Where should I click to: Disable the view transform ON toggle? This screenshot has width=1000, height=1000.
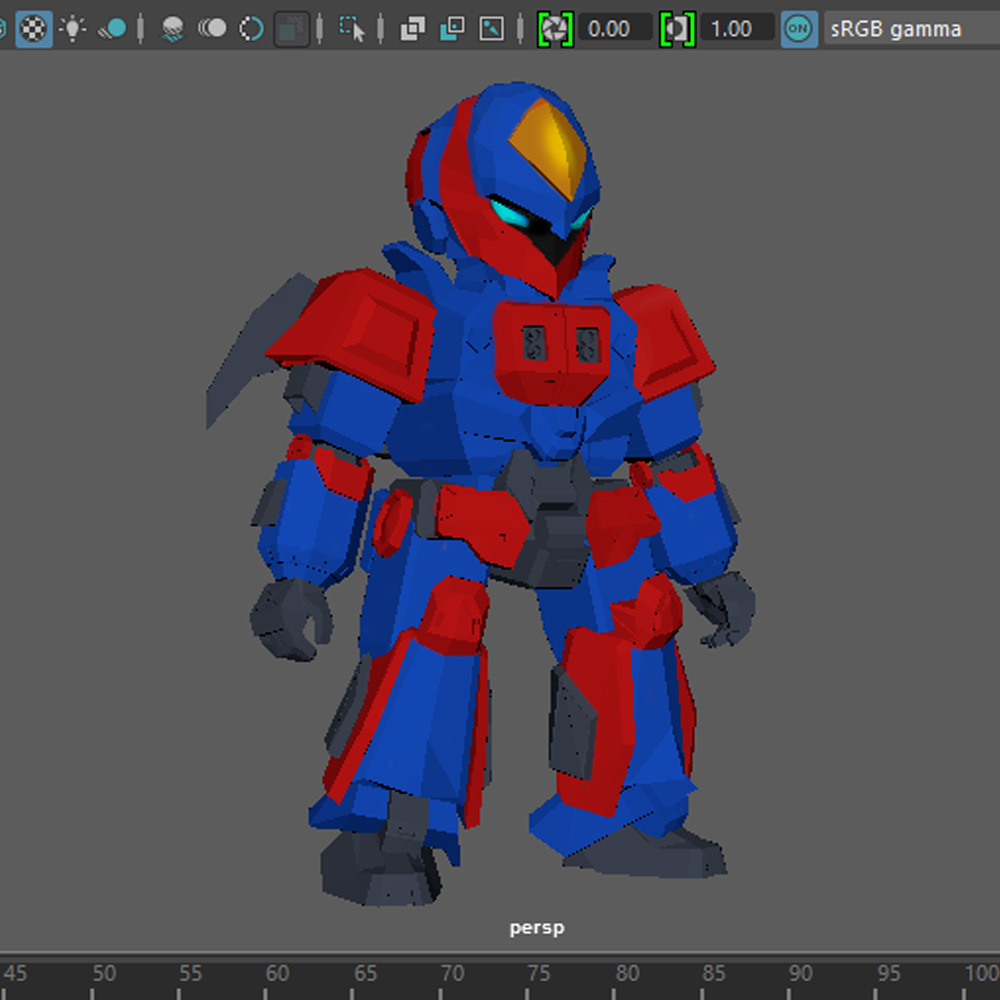[798, 28]
